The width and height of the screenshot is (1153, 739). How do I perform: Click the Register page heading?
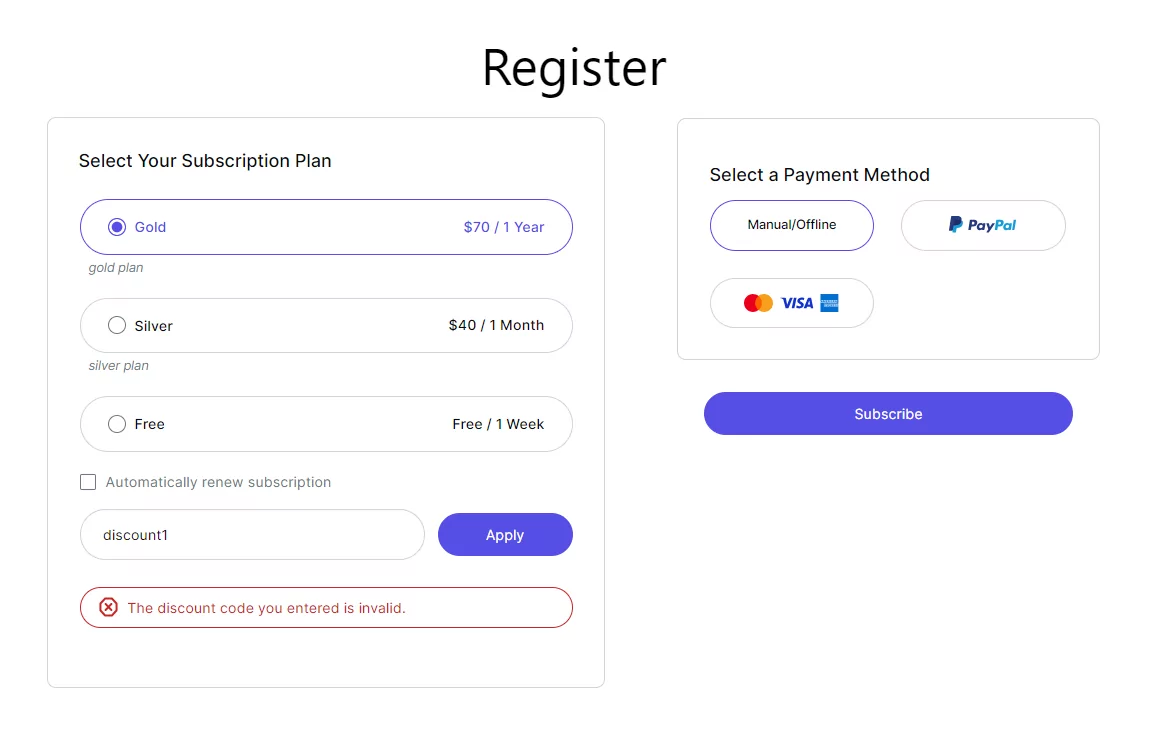(574, 68)
